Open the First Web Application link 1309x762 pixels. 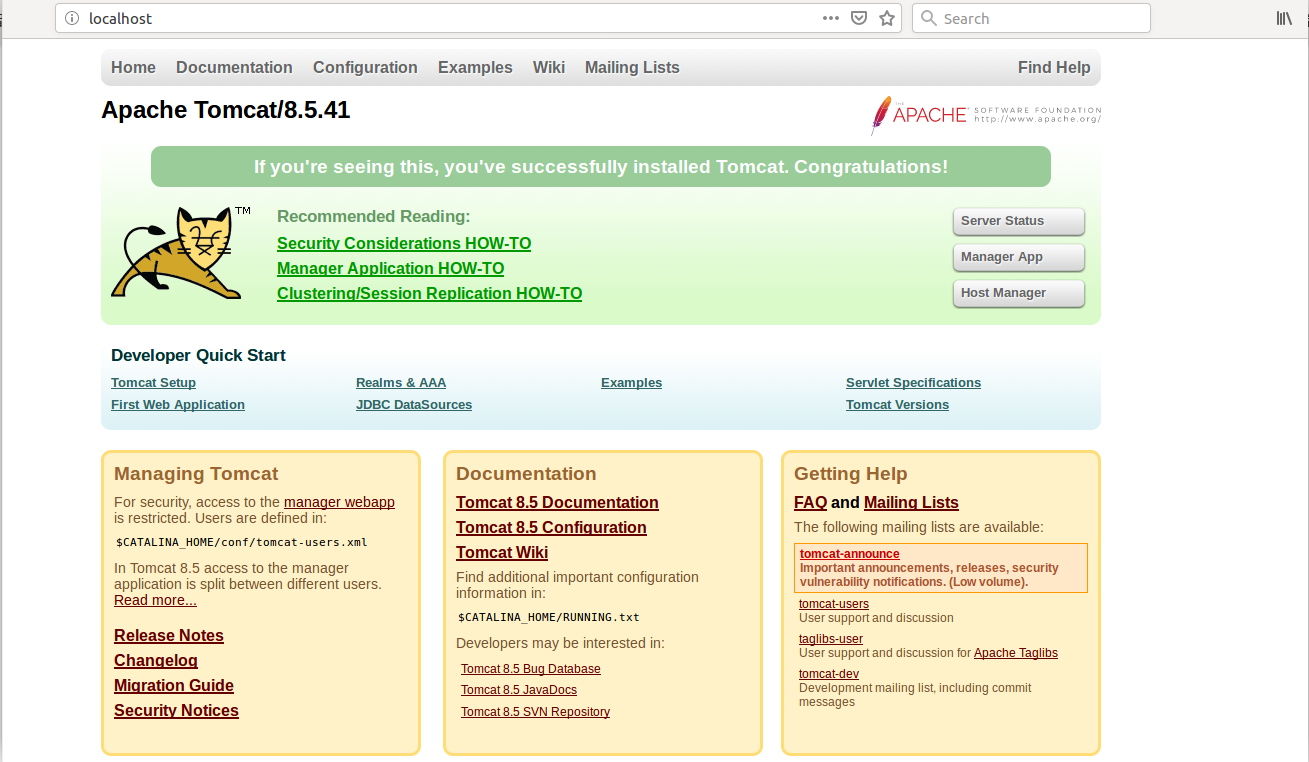[178, 405]
